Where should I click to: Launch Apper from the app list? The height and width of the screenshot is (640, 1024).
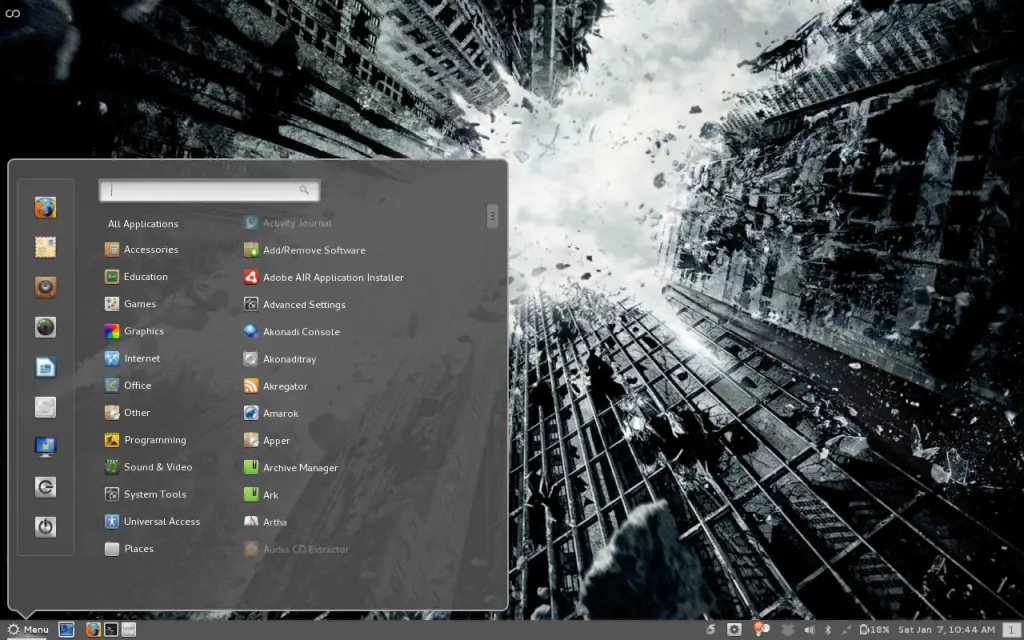266,441
